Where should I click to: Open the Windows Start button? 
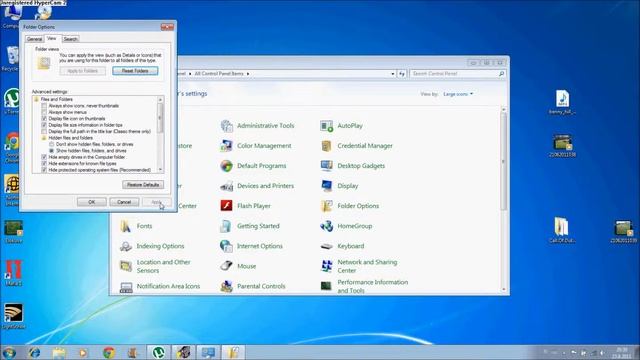point(9,352)
